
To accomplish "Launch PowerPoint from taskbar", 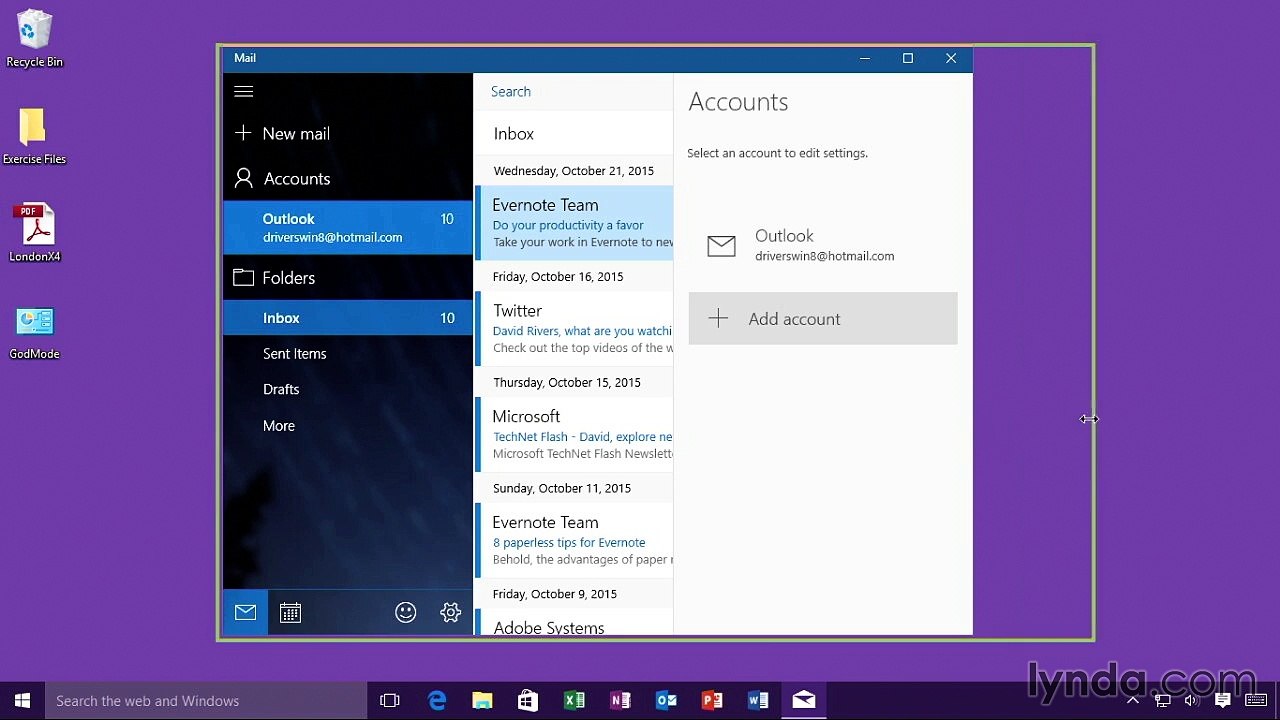I will pyautogui.click(x=712, y=701).
